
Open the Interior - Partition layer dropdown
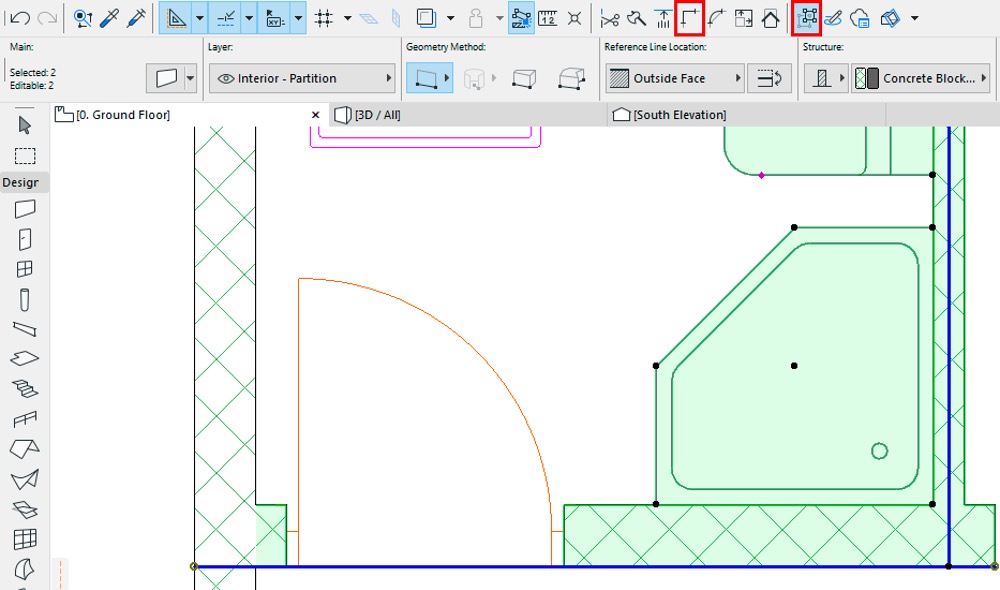302,78
